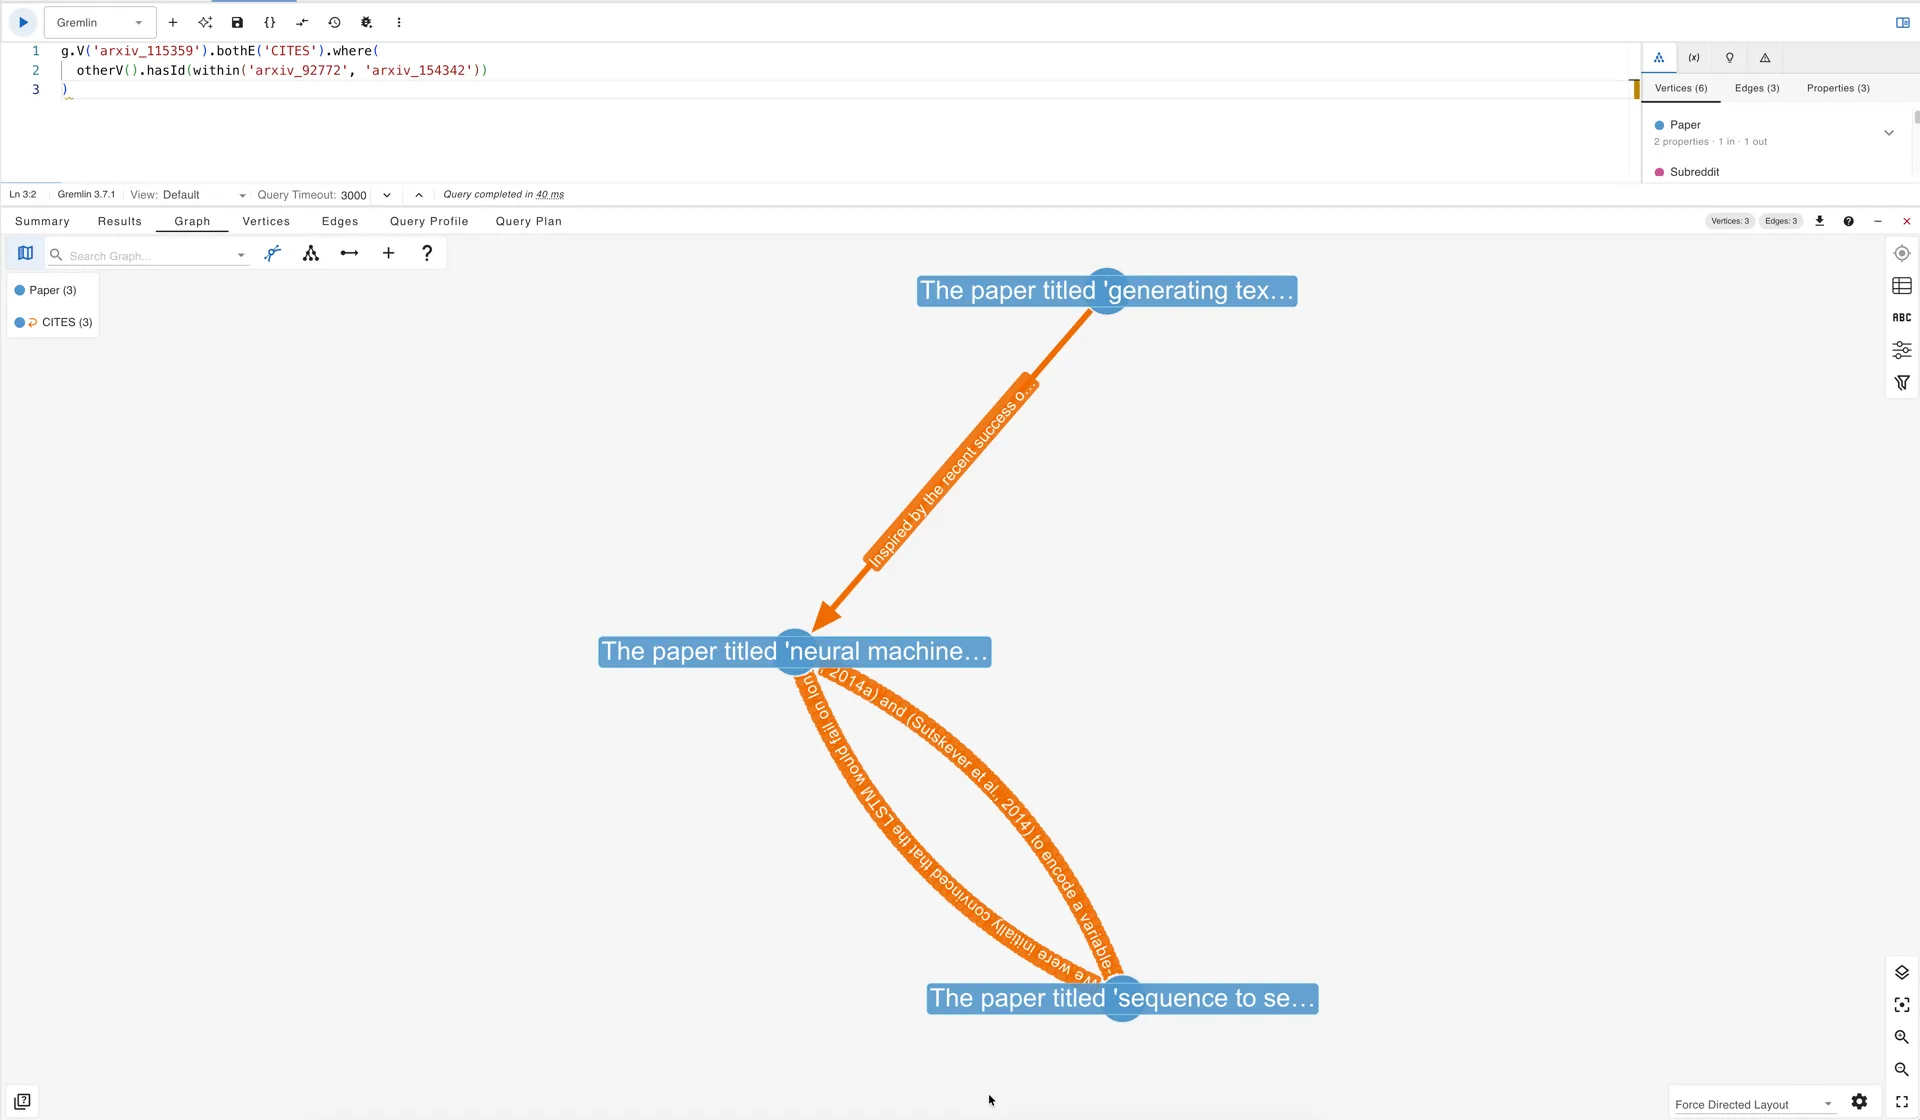
Task: Open the Search Graph dropdown arrow
Action: click(x=241, y=255)
